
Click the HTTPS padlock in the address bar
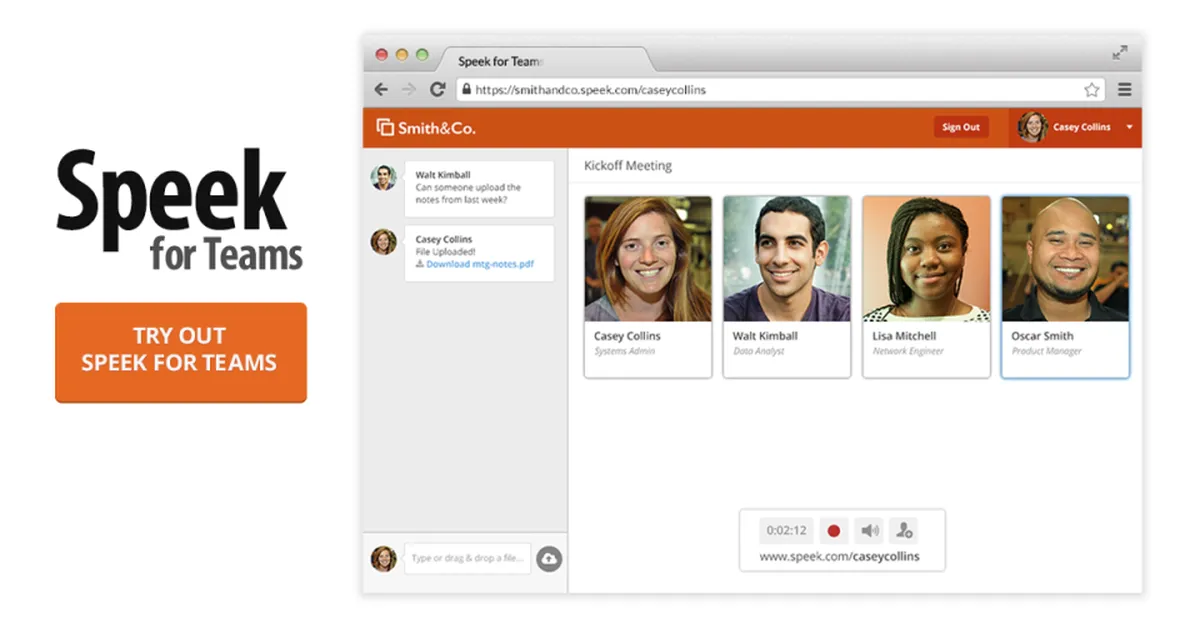pyautogui.click(x=466, y=89)
